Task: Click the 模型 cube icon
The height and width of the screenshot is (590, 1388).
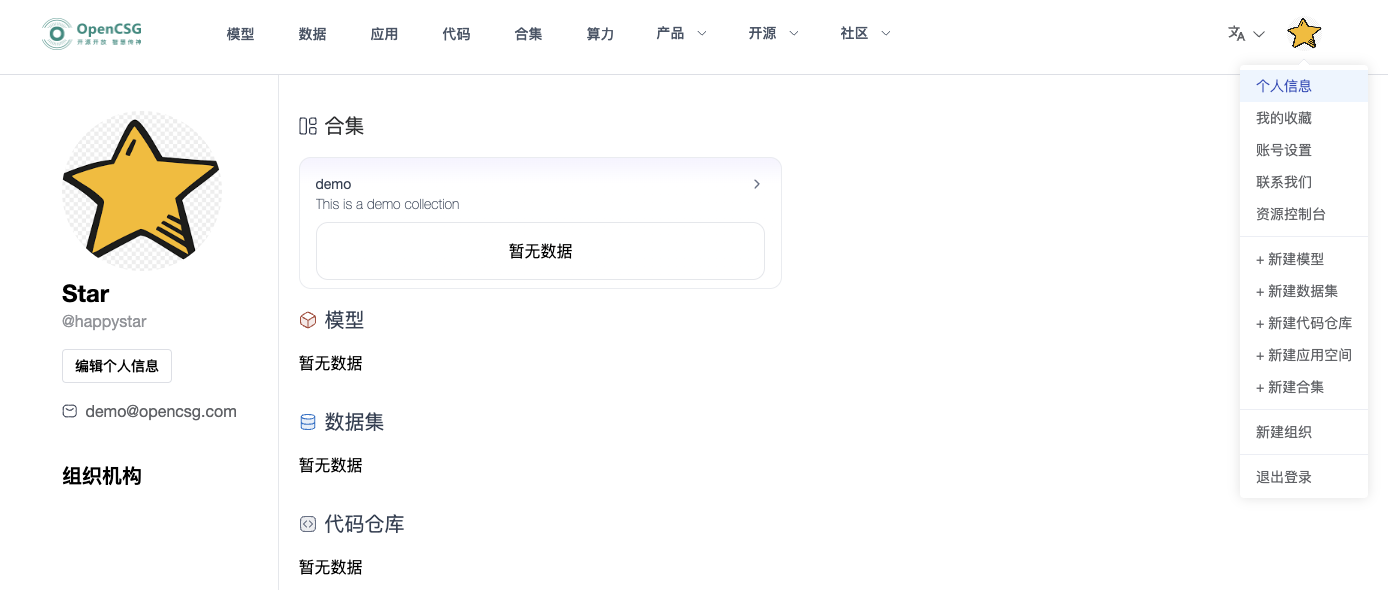Action: tap(308, 320)
